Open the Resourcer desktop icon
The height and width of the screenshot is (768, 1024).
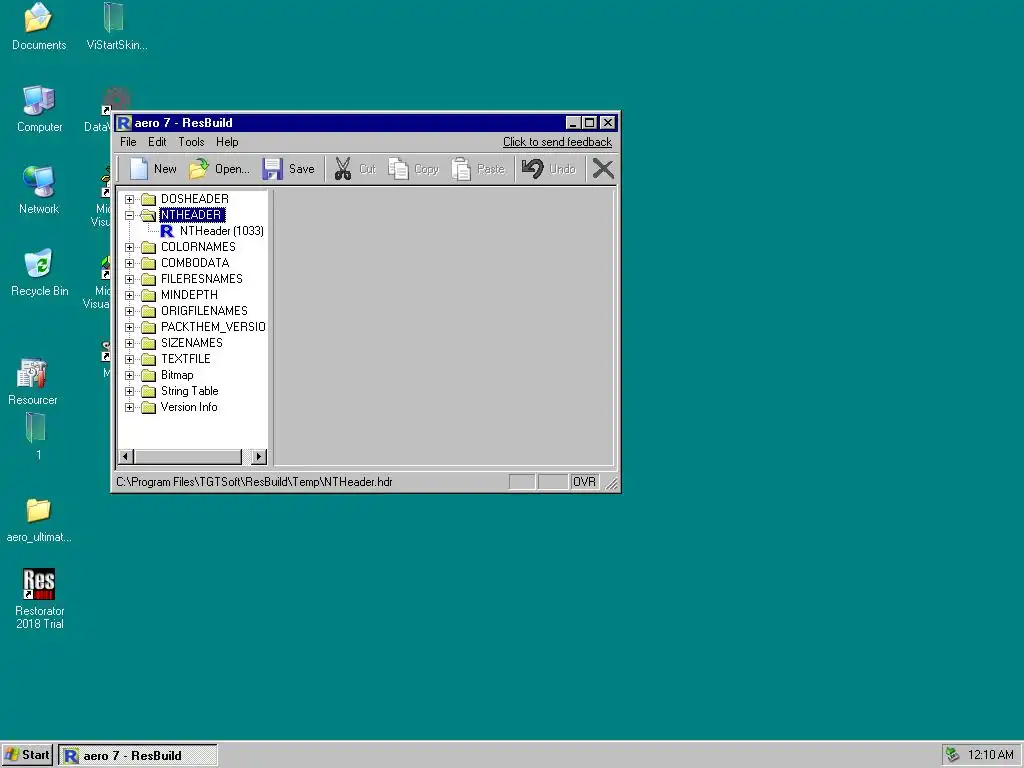33,382
